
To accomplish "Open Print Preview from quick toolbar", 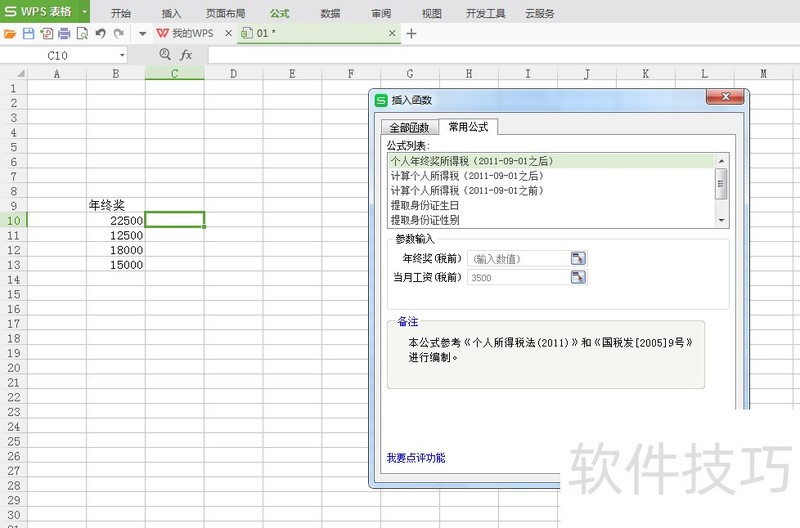I will pos(82,34).
